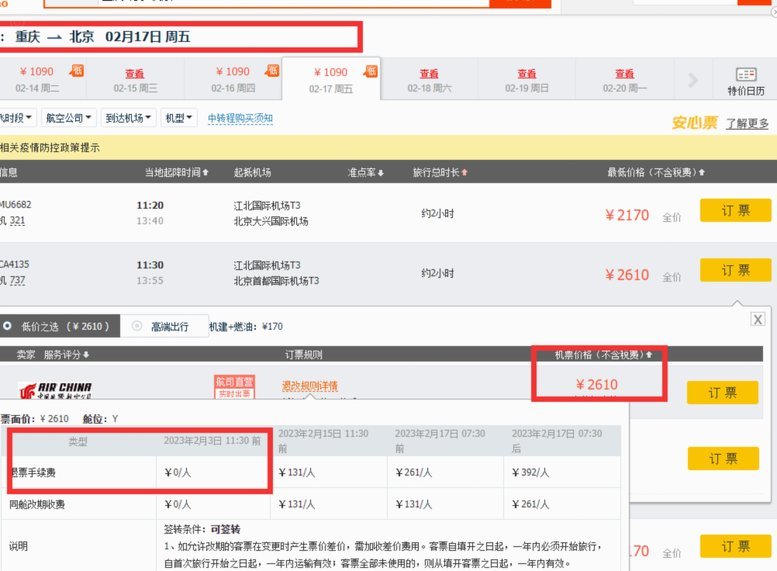777x571 pixels.
Task: Select the 02-20 周一 date tab
Action: tap(624, 79)
